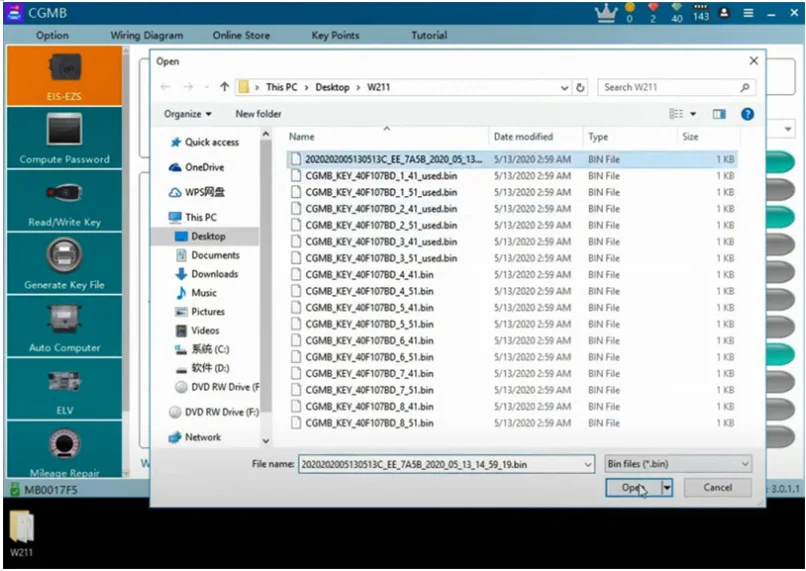Refresh the W211 folder view
Screen dimensions: 806x571
[580, 87]
